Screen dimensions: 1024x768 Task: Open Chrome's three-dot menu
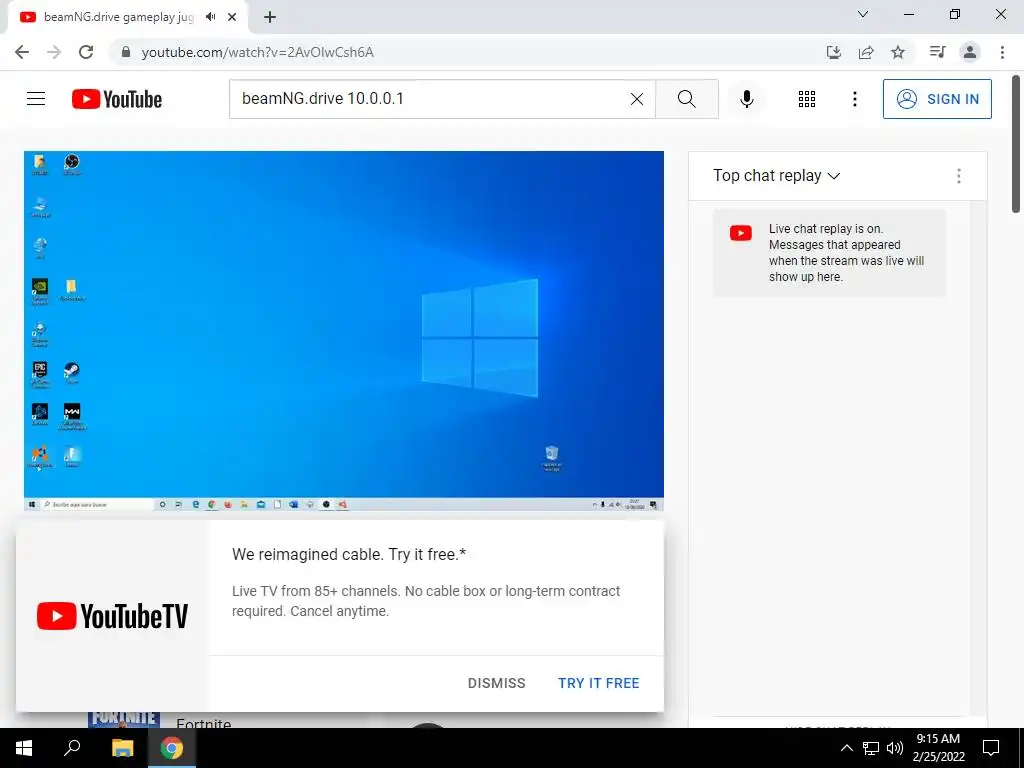1002,52
